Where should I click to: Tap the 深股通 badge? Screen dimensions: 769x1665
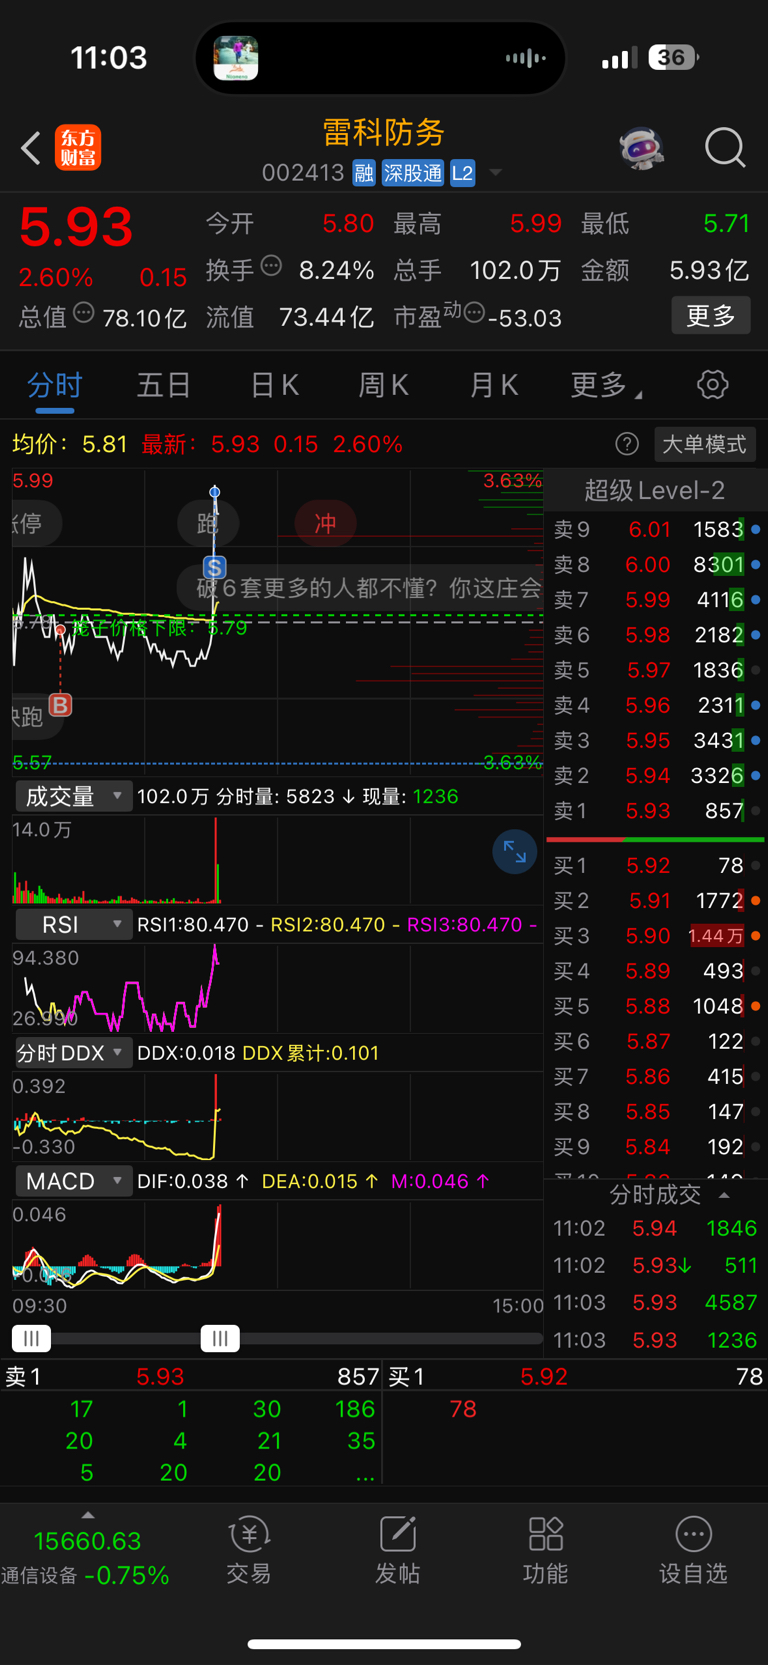pos(413,173)
